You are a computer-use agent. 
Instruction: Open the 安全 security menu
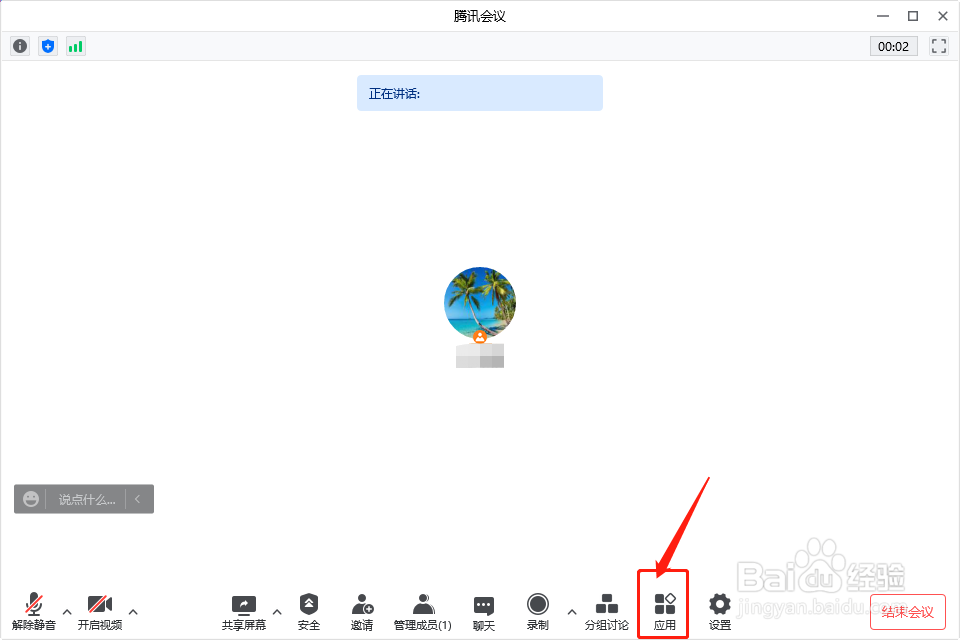pyautogui.click(x=309, y=612)
